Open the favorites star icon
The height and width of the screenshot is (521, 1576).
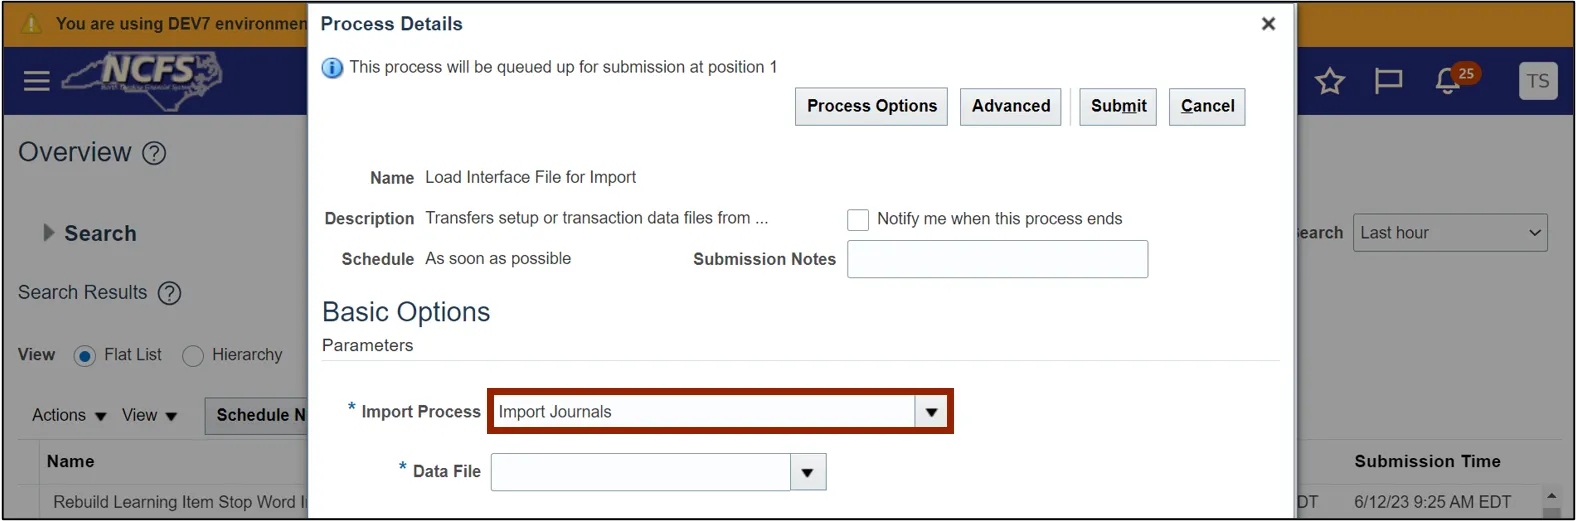[1329, 81]
